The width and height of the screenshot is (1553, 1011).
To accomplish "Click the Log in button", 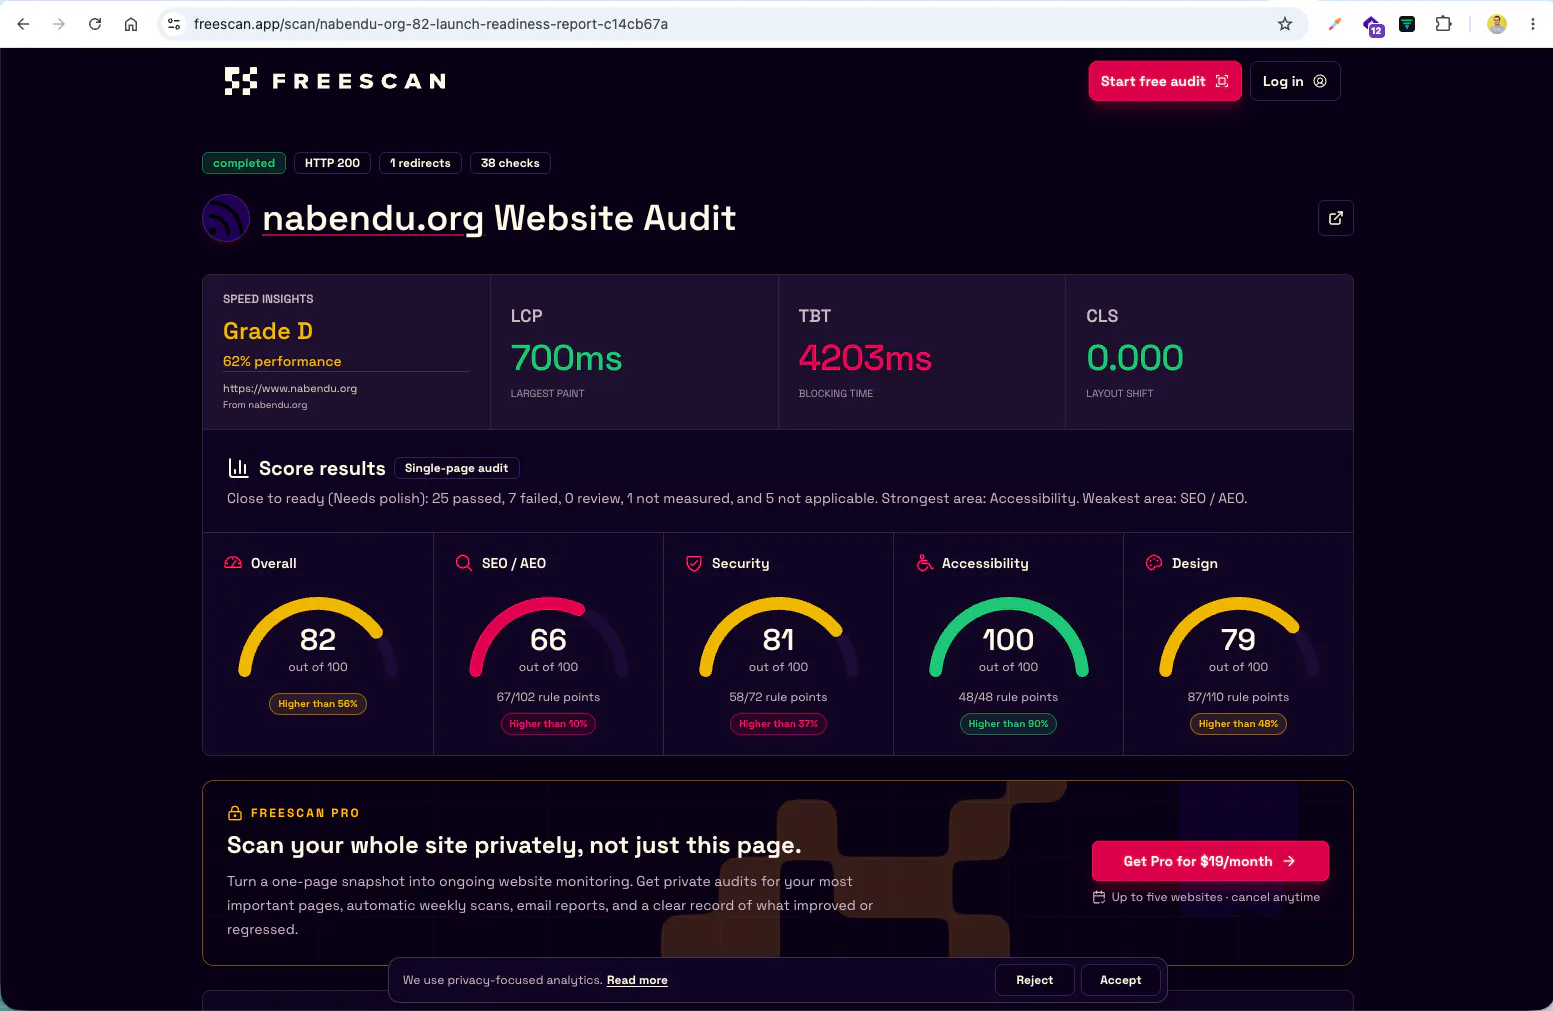I will click(1295, 81).
